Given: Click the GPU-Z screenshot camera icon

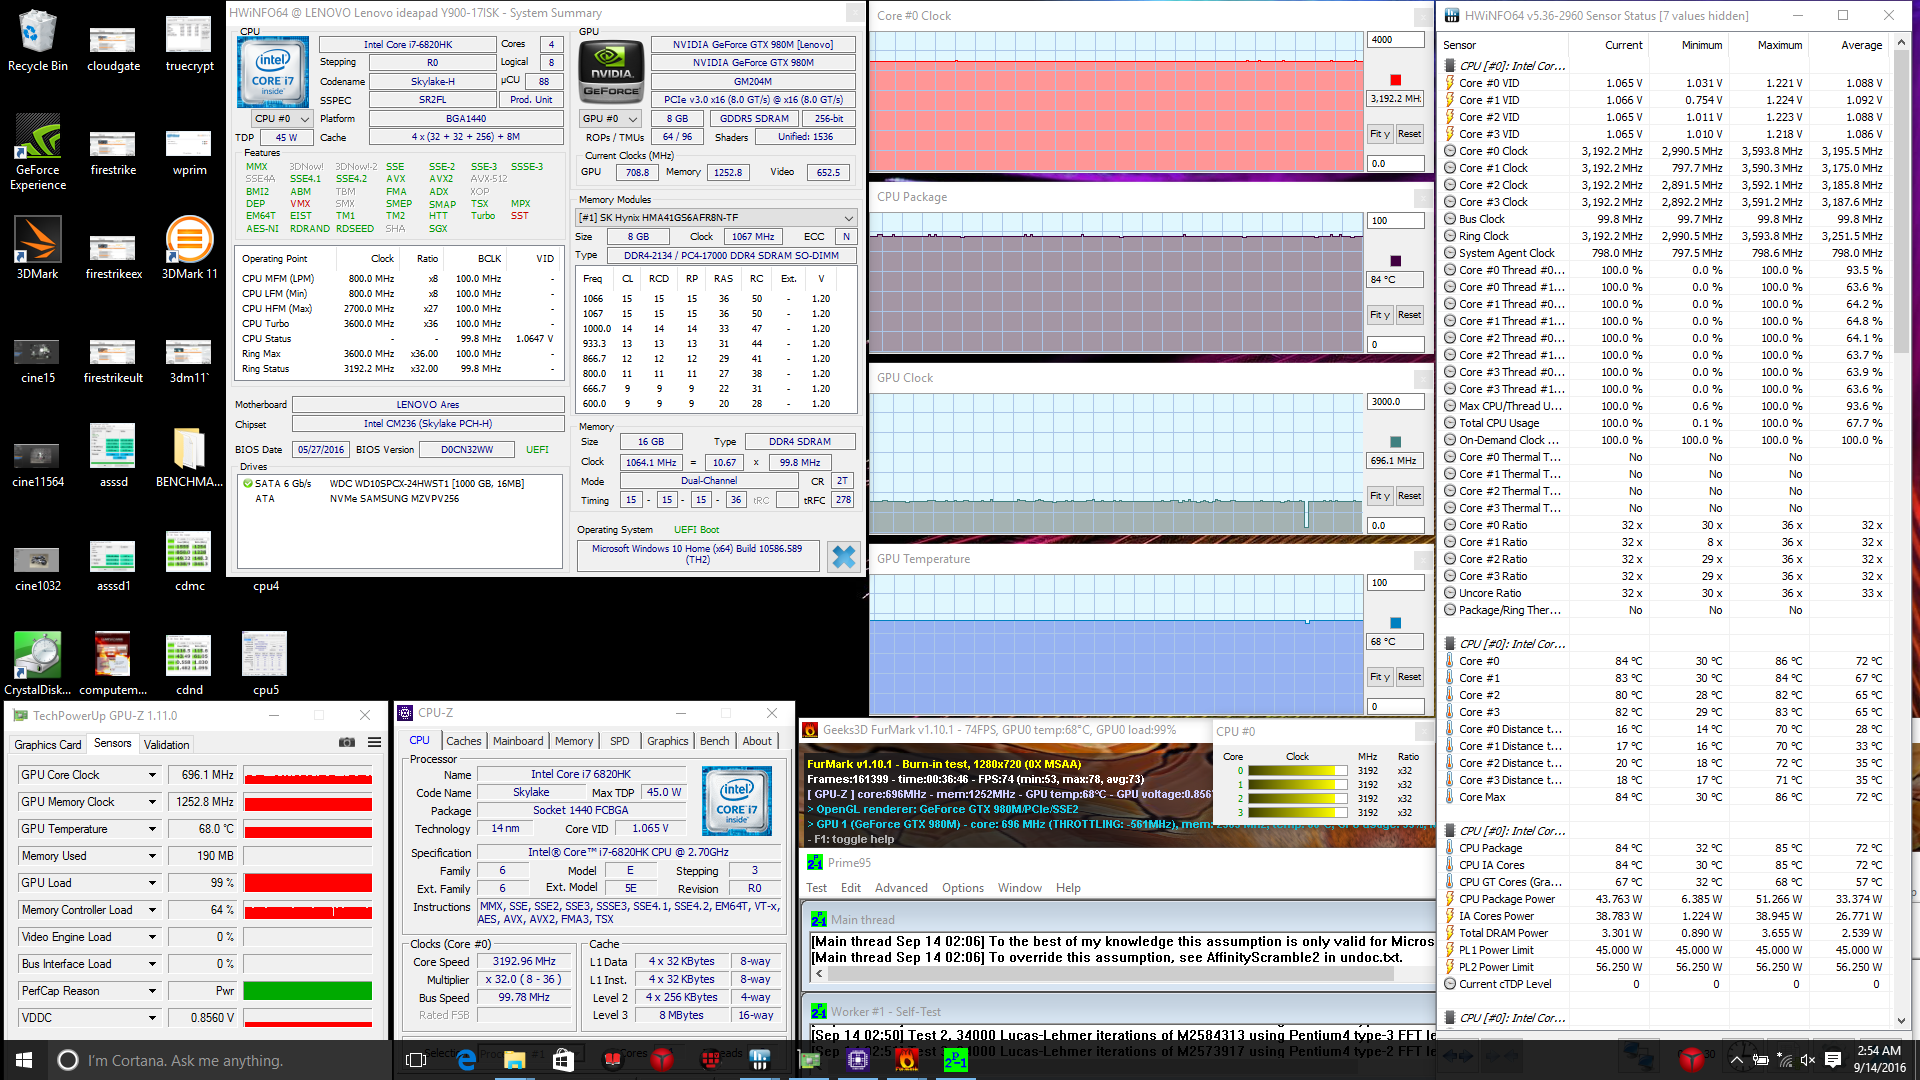Looking at the screenshot, I should 347,742.
